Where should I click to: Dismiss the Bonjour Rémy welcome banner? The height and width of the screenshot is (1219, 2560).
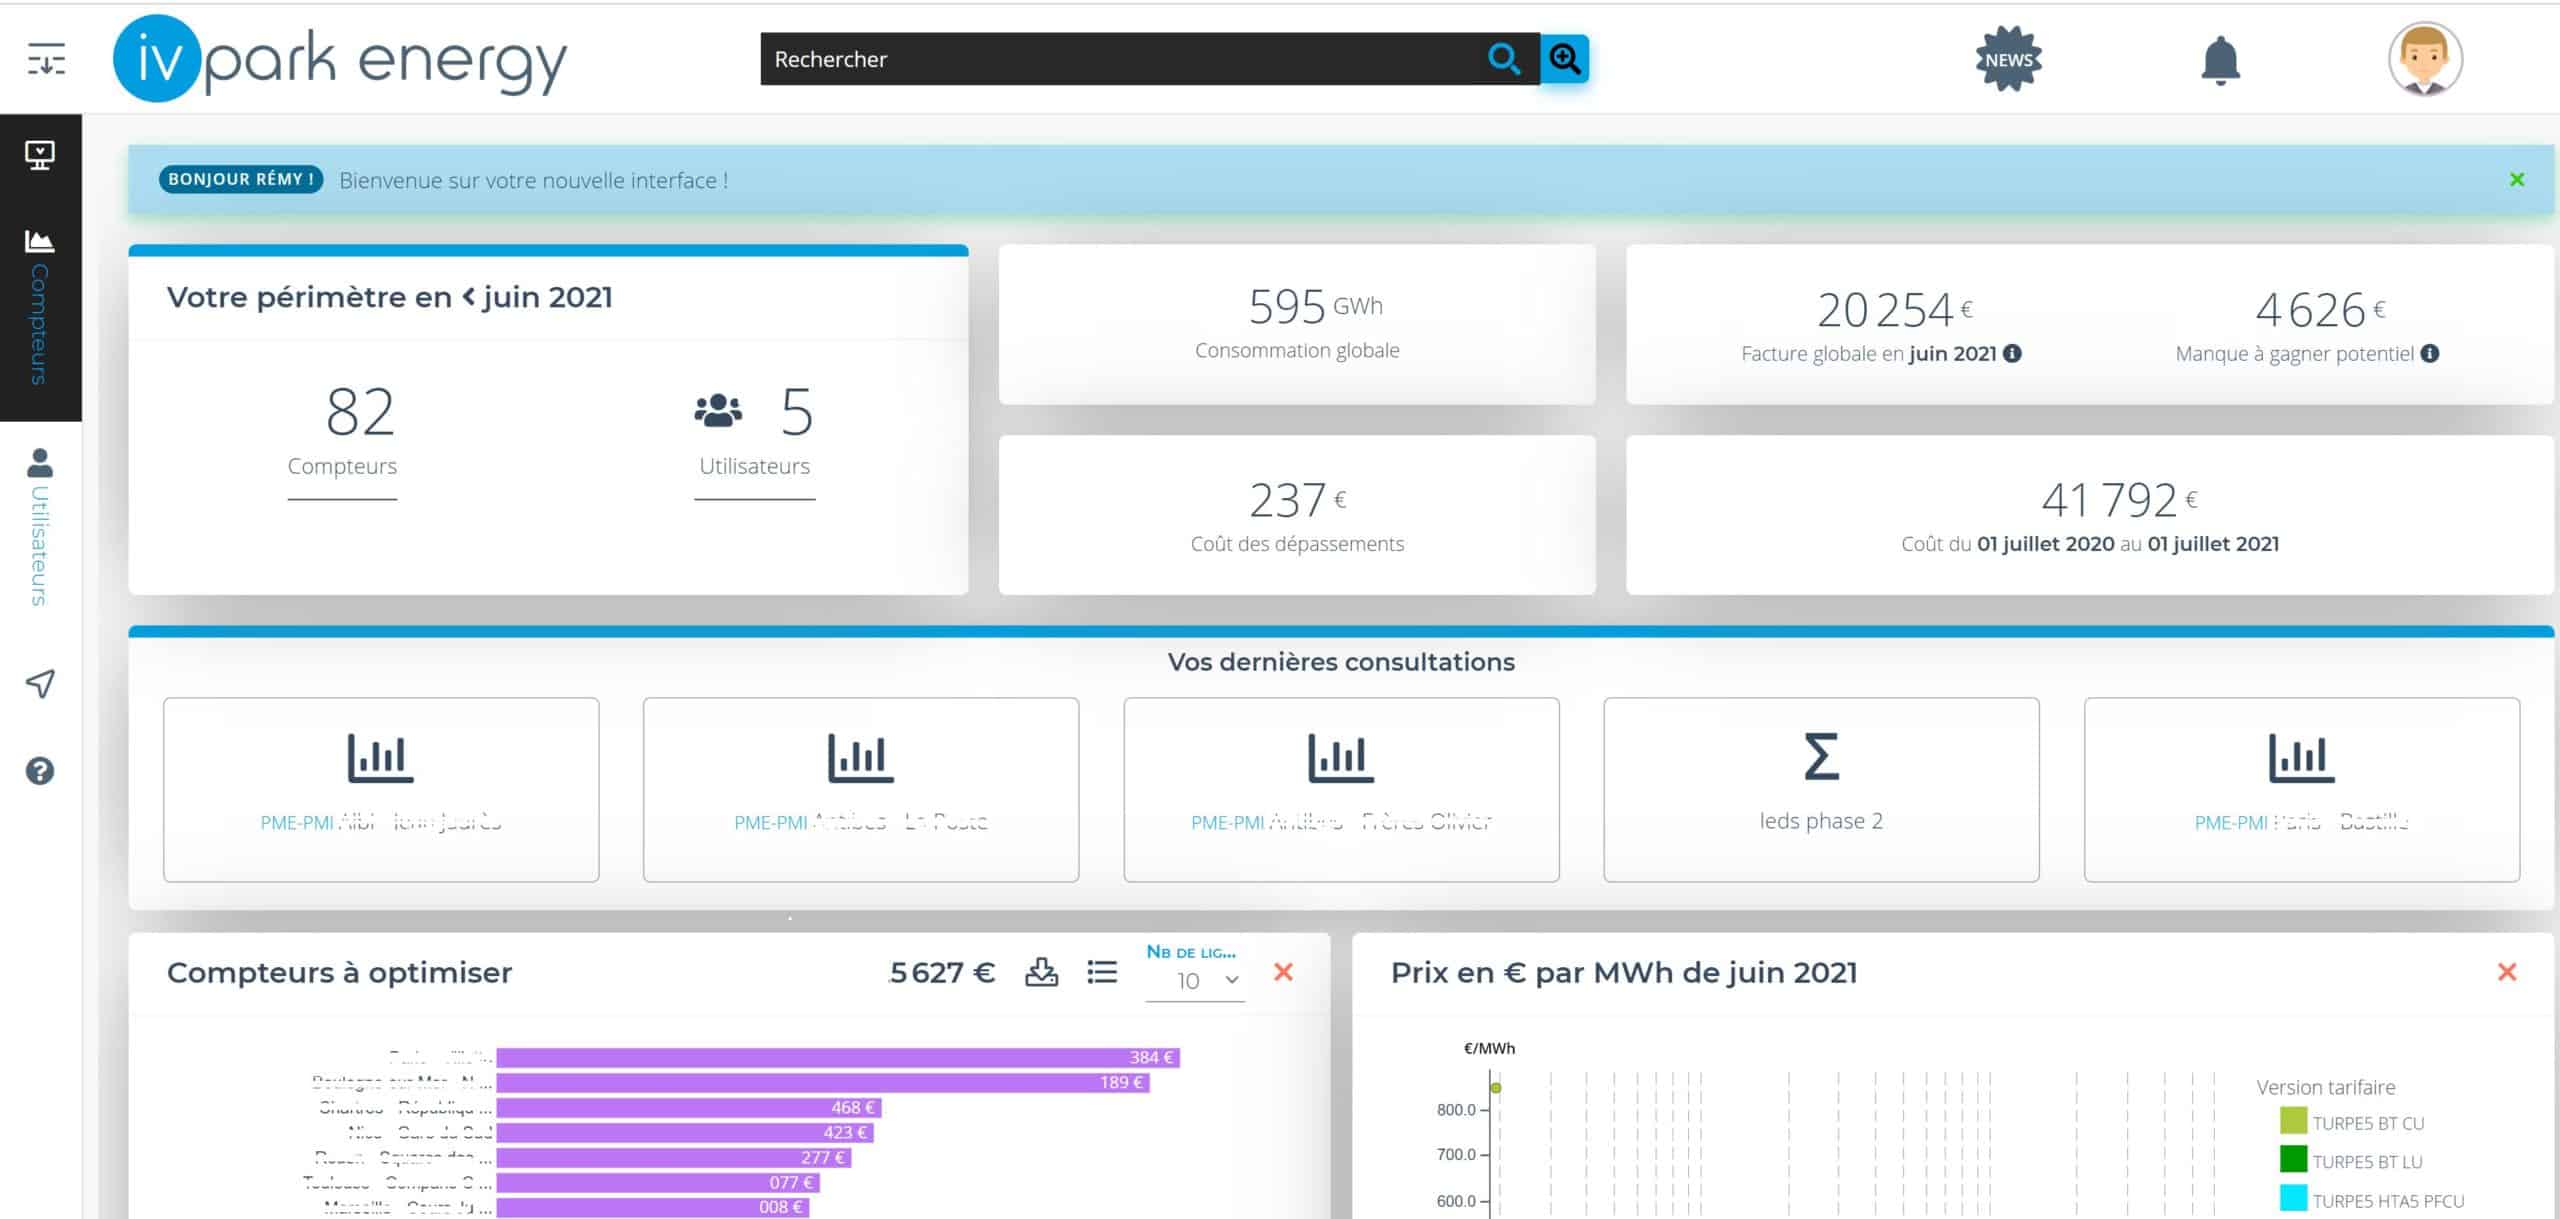click(x=2517, y=180)
